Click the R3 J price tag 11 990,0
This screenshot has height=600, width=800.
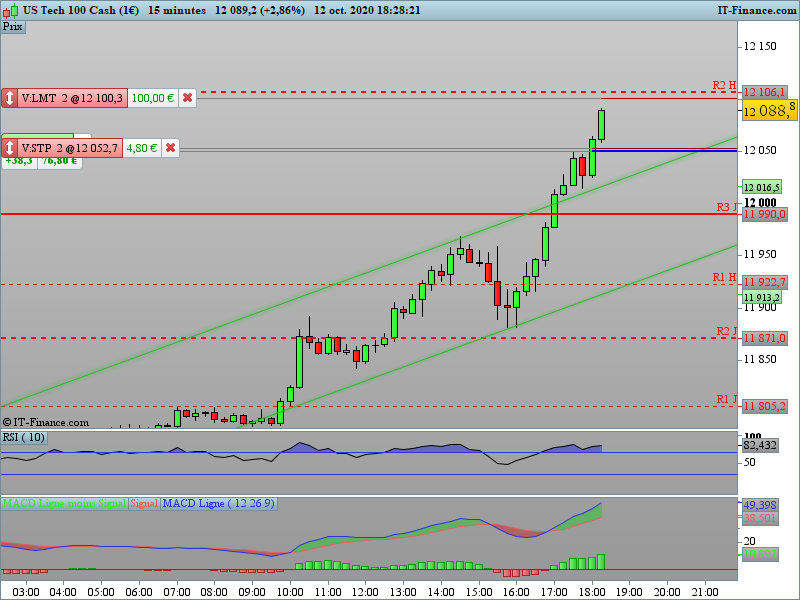click(764, 214)
